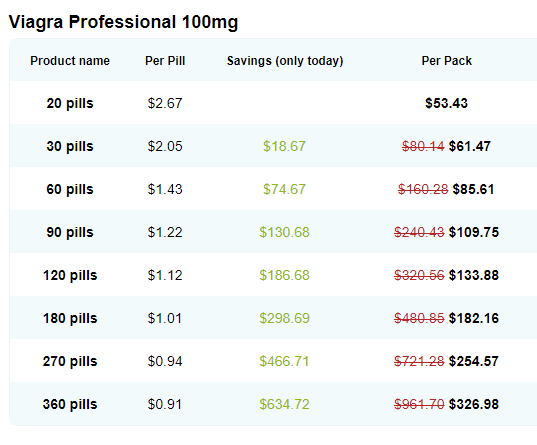This screenshot has height=445, width=537.
Task: Click the $0.91 per pill price
Action: tap(165, 404)
